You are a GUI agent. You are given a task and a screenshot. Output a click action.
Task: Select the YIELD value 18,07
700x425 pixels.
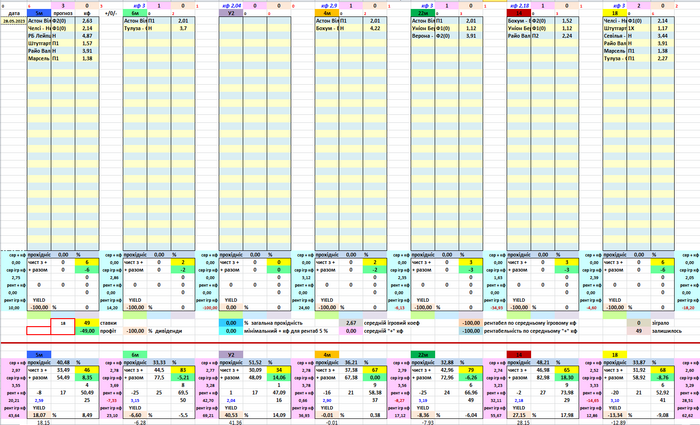39,415
